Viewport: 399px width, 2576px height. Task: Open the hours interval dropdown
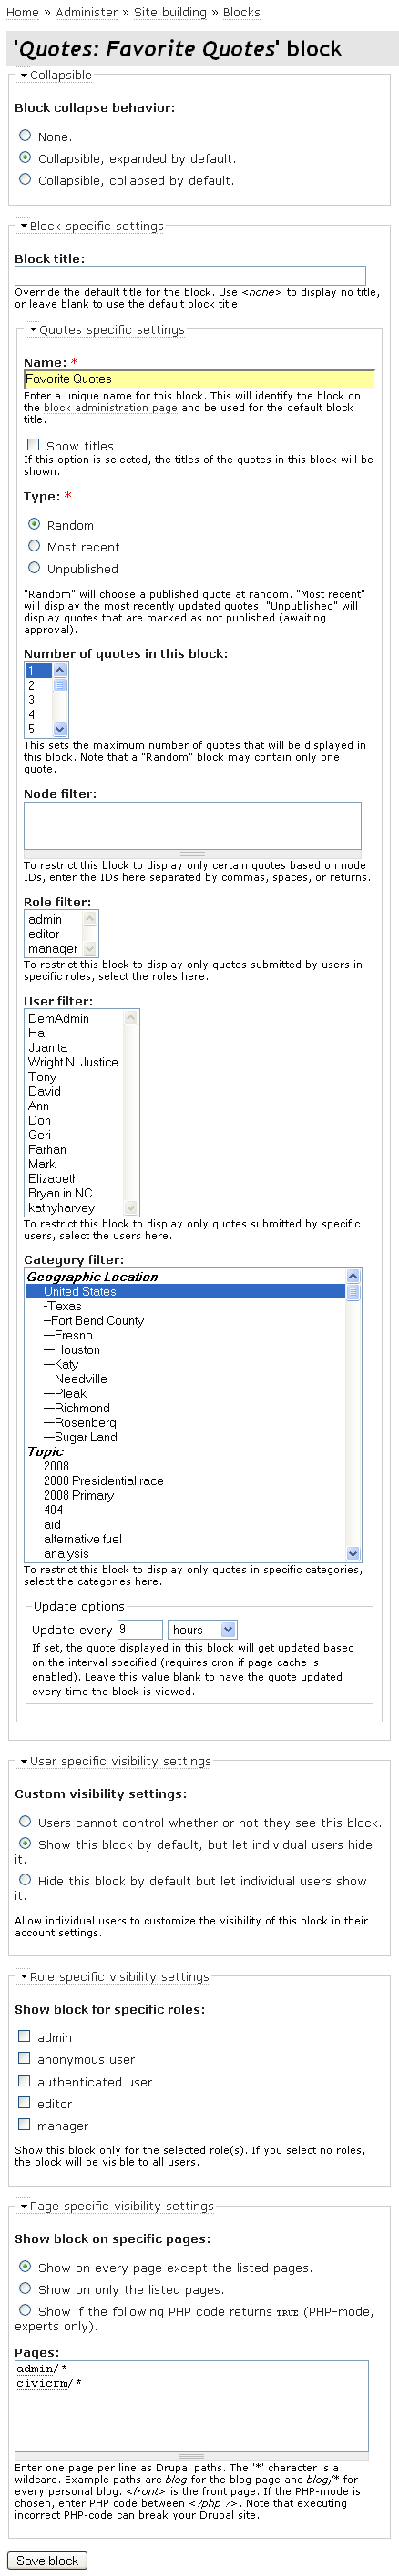click(202, 1630)
